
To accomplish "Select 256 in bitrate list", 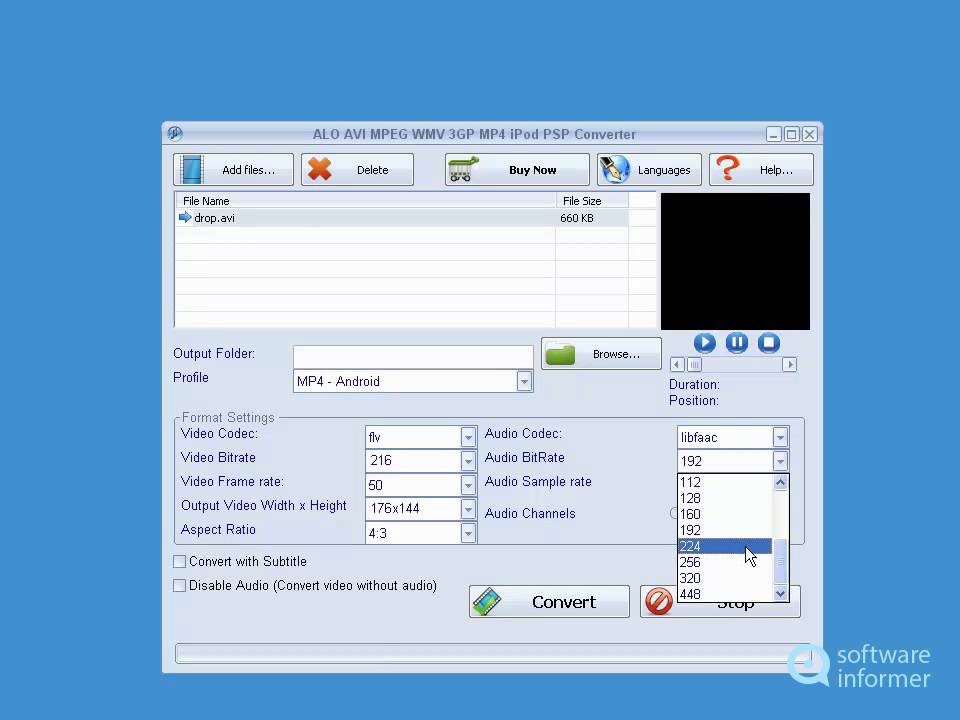I will click(x=725, y=562).
